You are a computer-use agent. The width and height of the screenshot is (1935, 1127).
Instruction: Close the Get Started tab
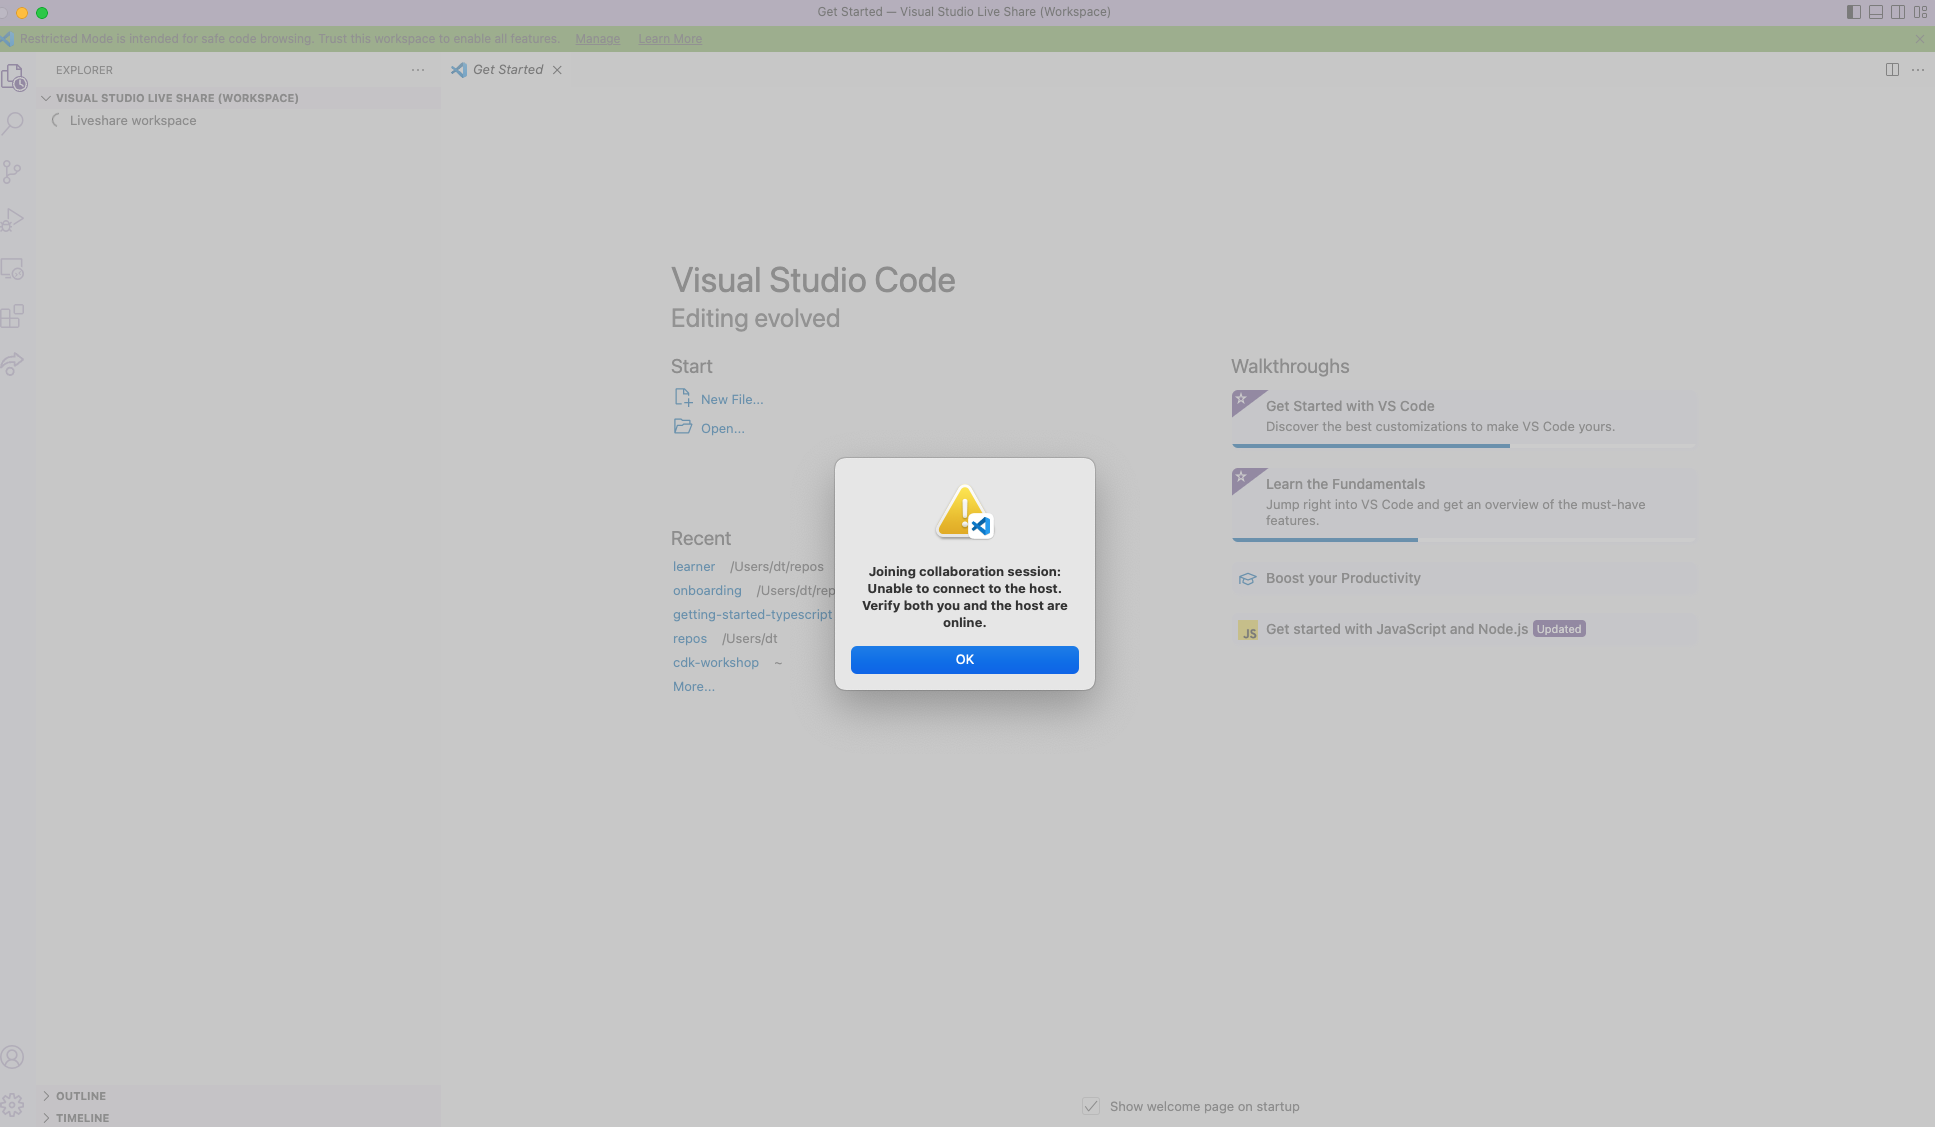(x=557, y=70)
